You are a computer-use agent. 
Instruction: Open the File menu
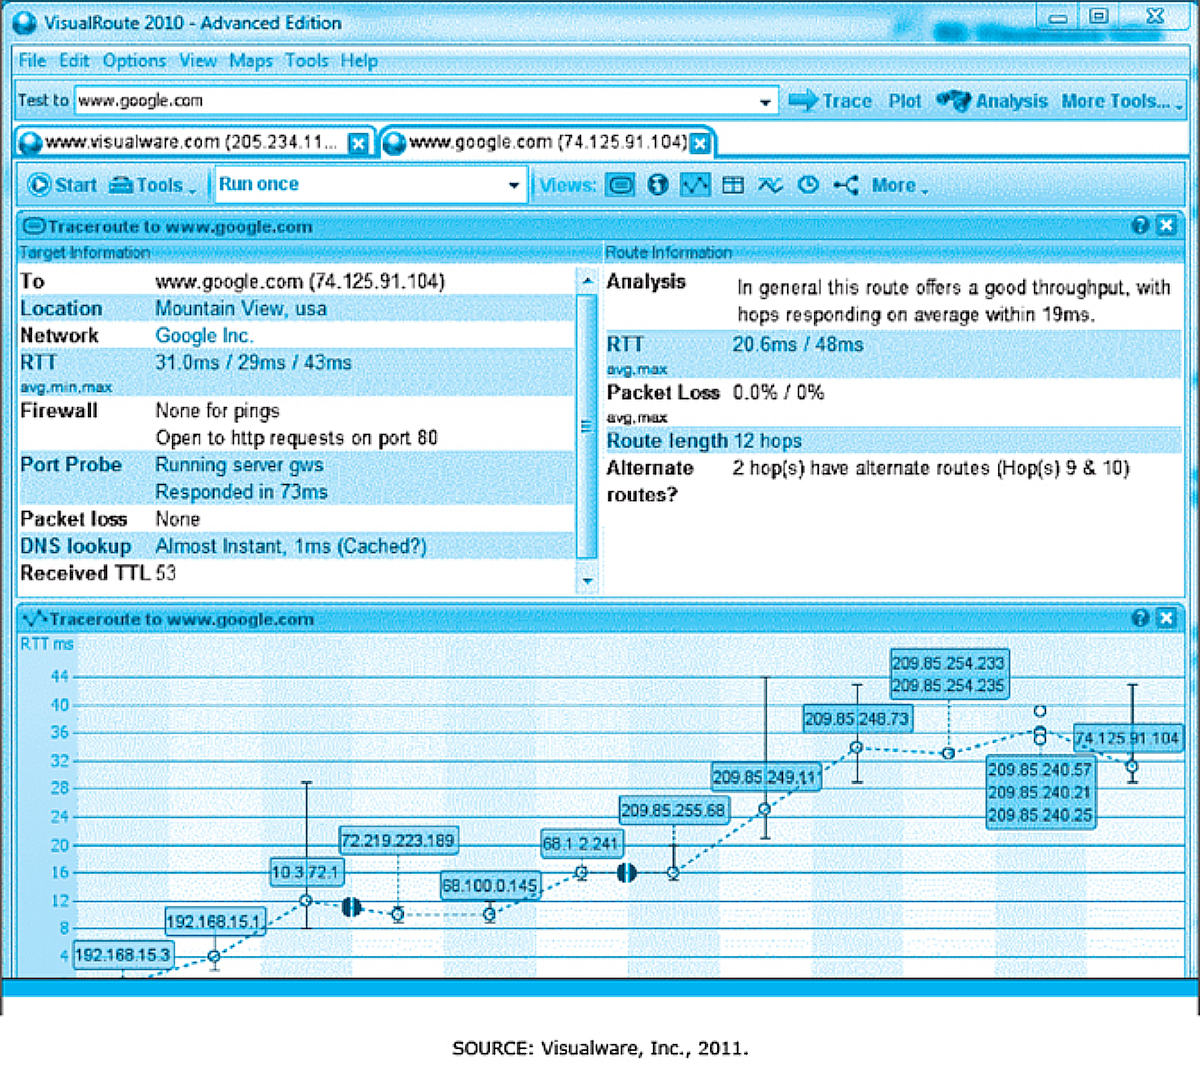tap(32, 61)
